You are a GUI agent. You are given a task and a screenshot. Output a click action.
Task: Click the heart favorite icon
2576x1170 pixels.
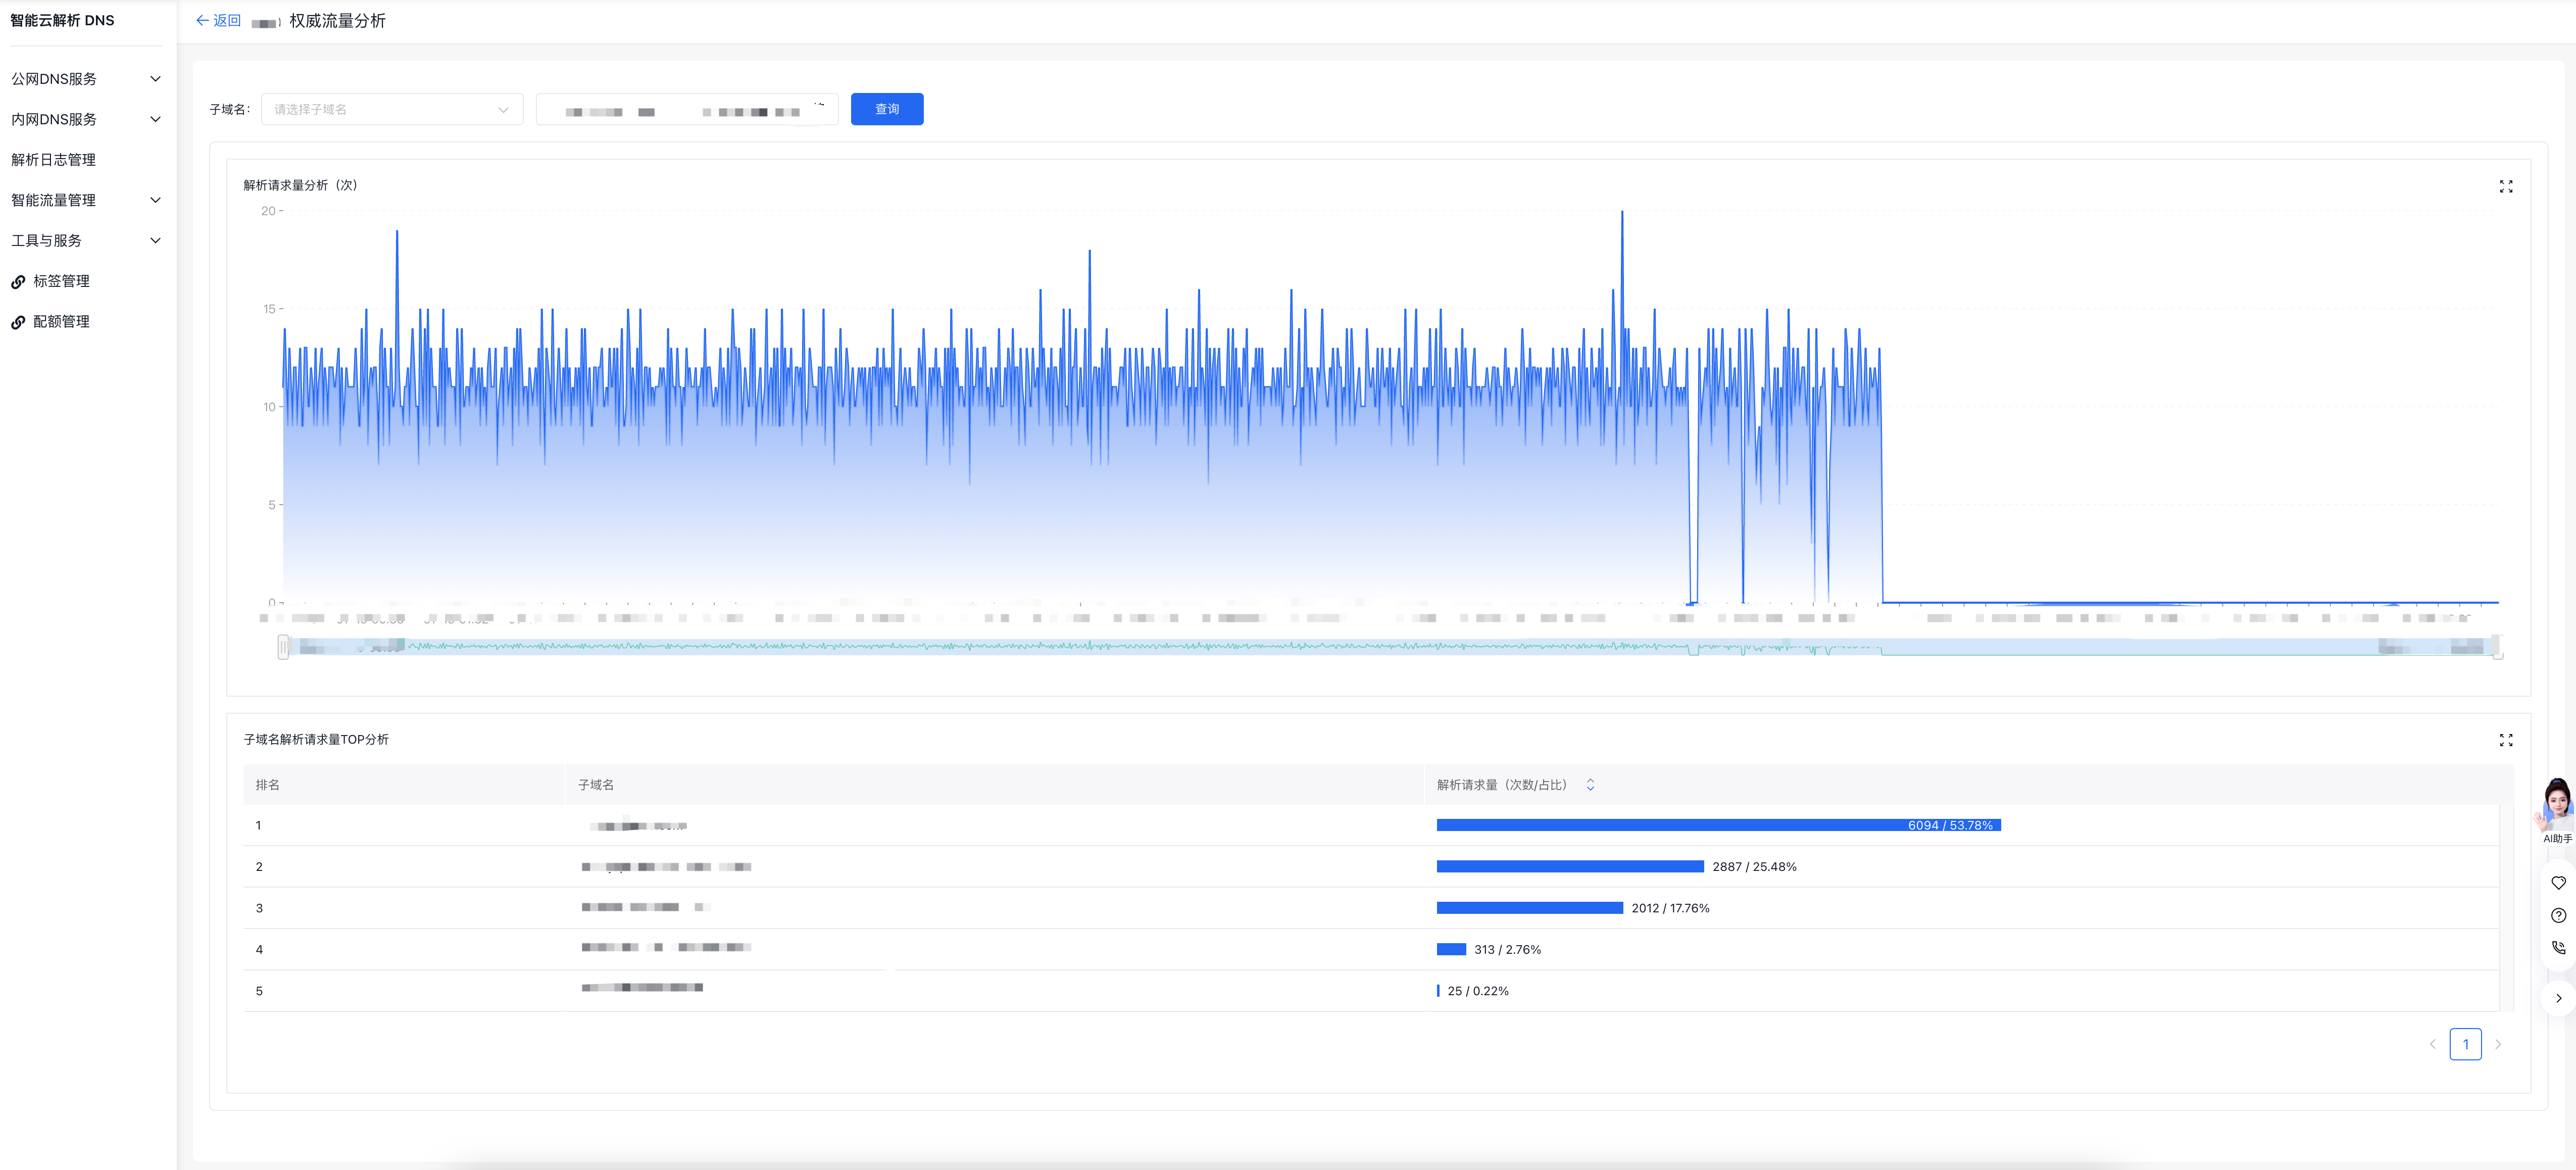point(2558,883)
